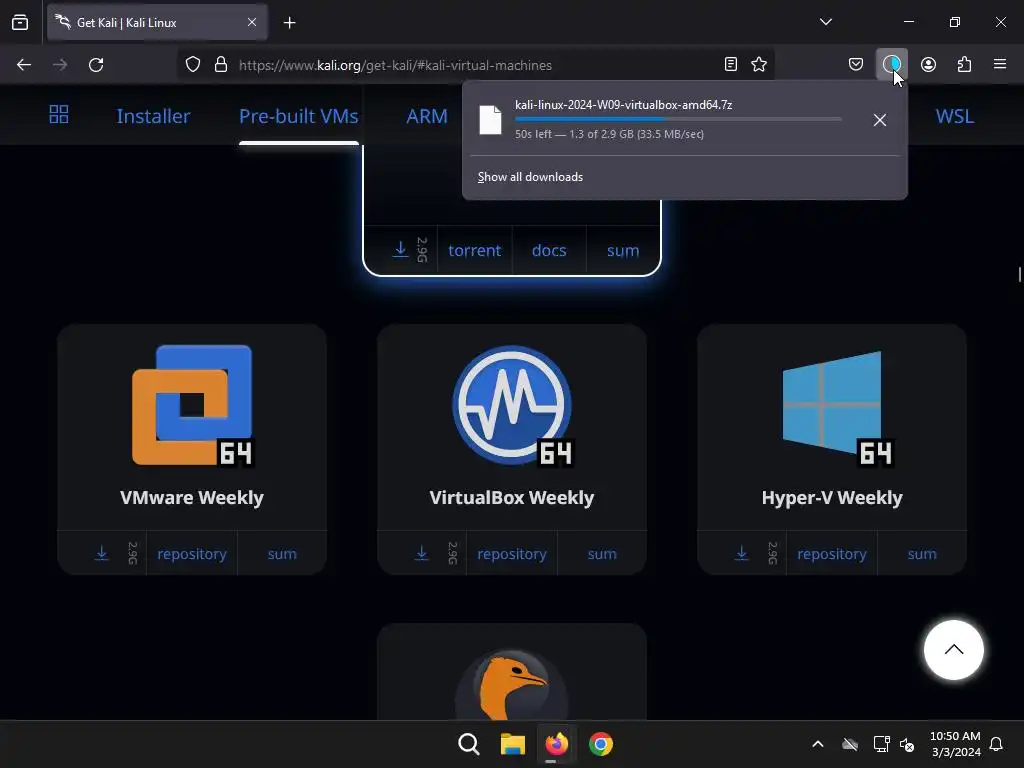1024x768 pixels.
Task: Select the Pre-built VMs tab
Action: point(298,116)
